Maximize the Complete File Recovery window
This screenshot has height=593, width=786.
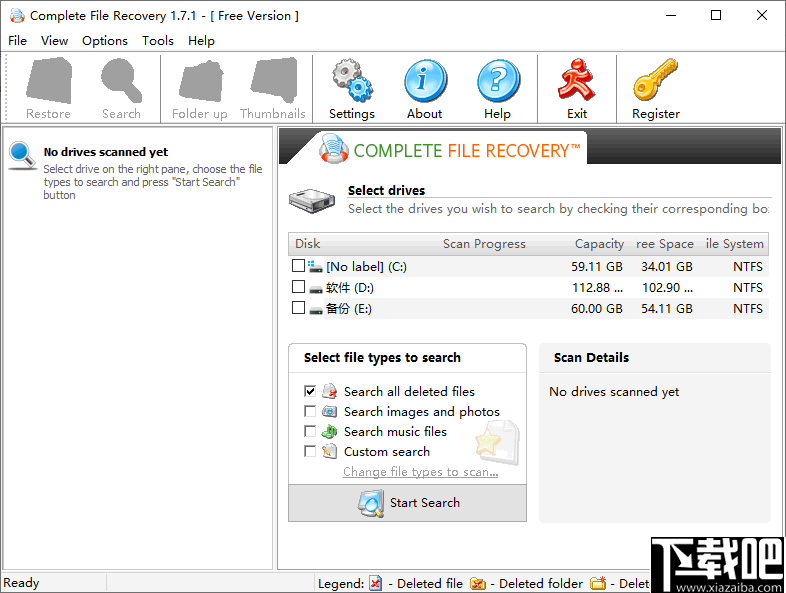pyautogui.click(x=716, y=16)
